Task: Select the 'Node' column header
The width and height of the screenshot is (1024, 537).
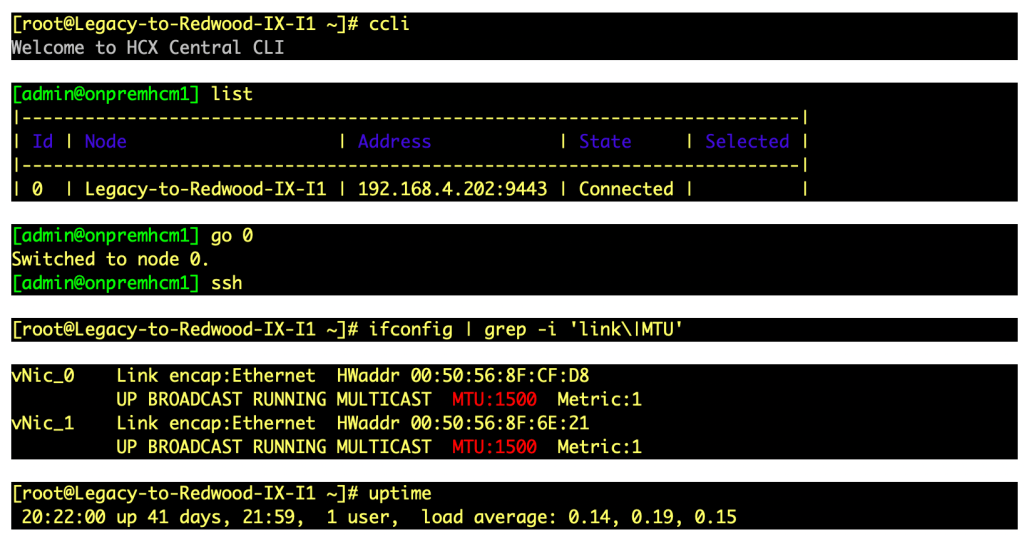Action: [x=105, y=141]
